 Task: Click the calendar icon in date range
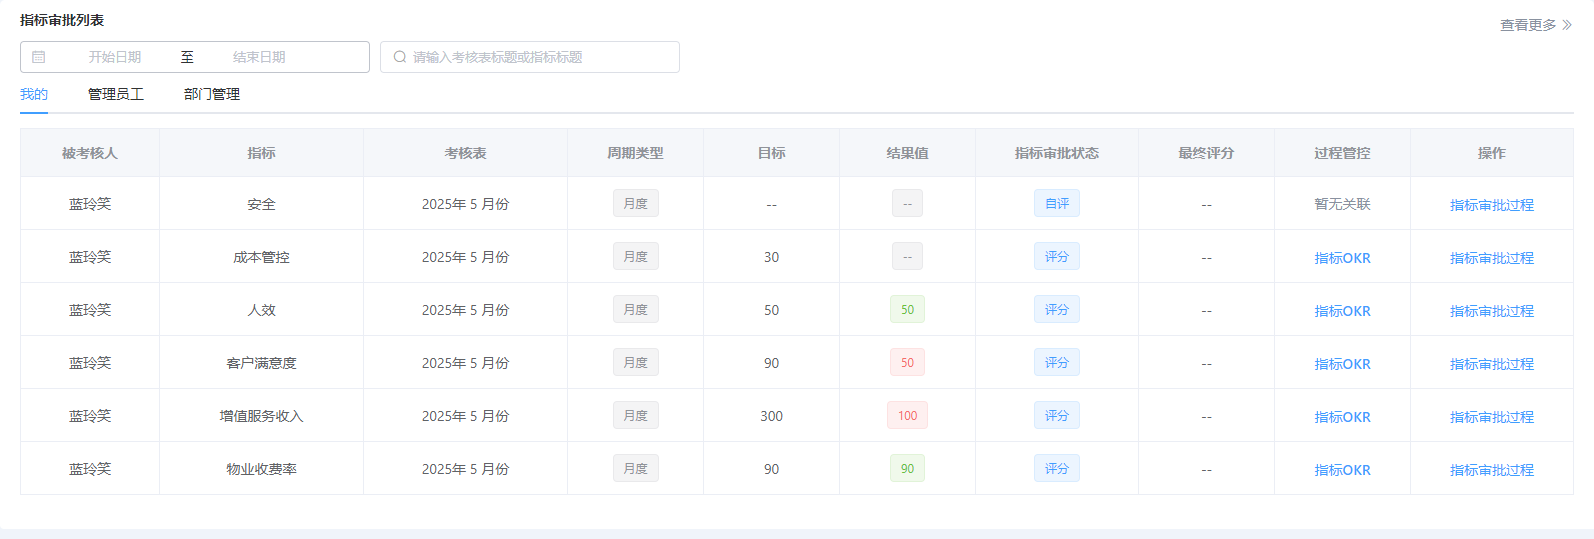39,57
